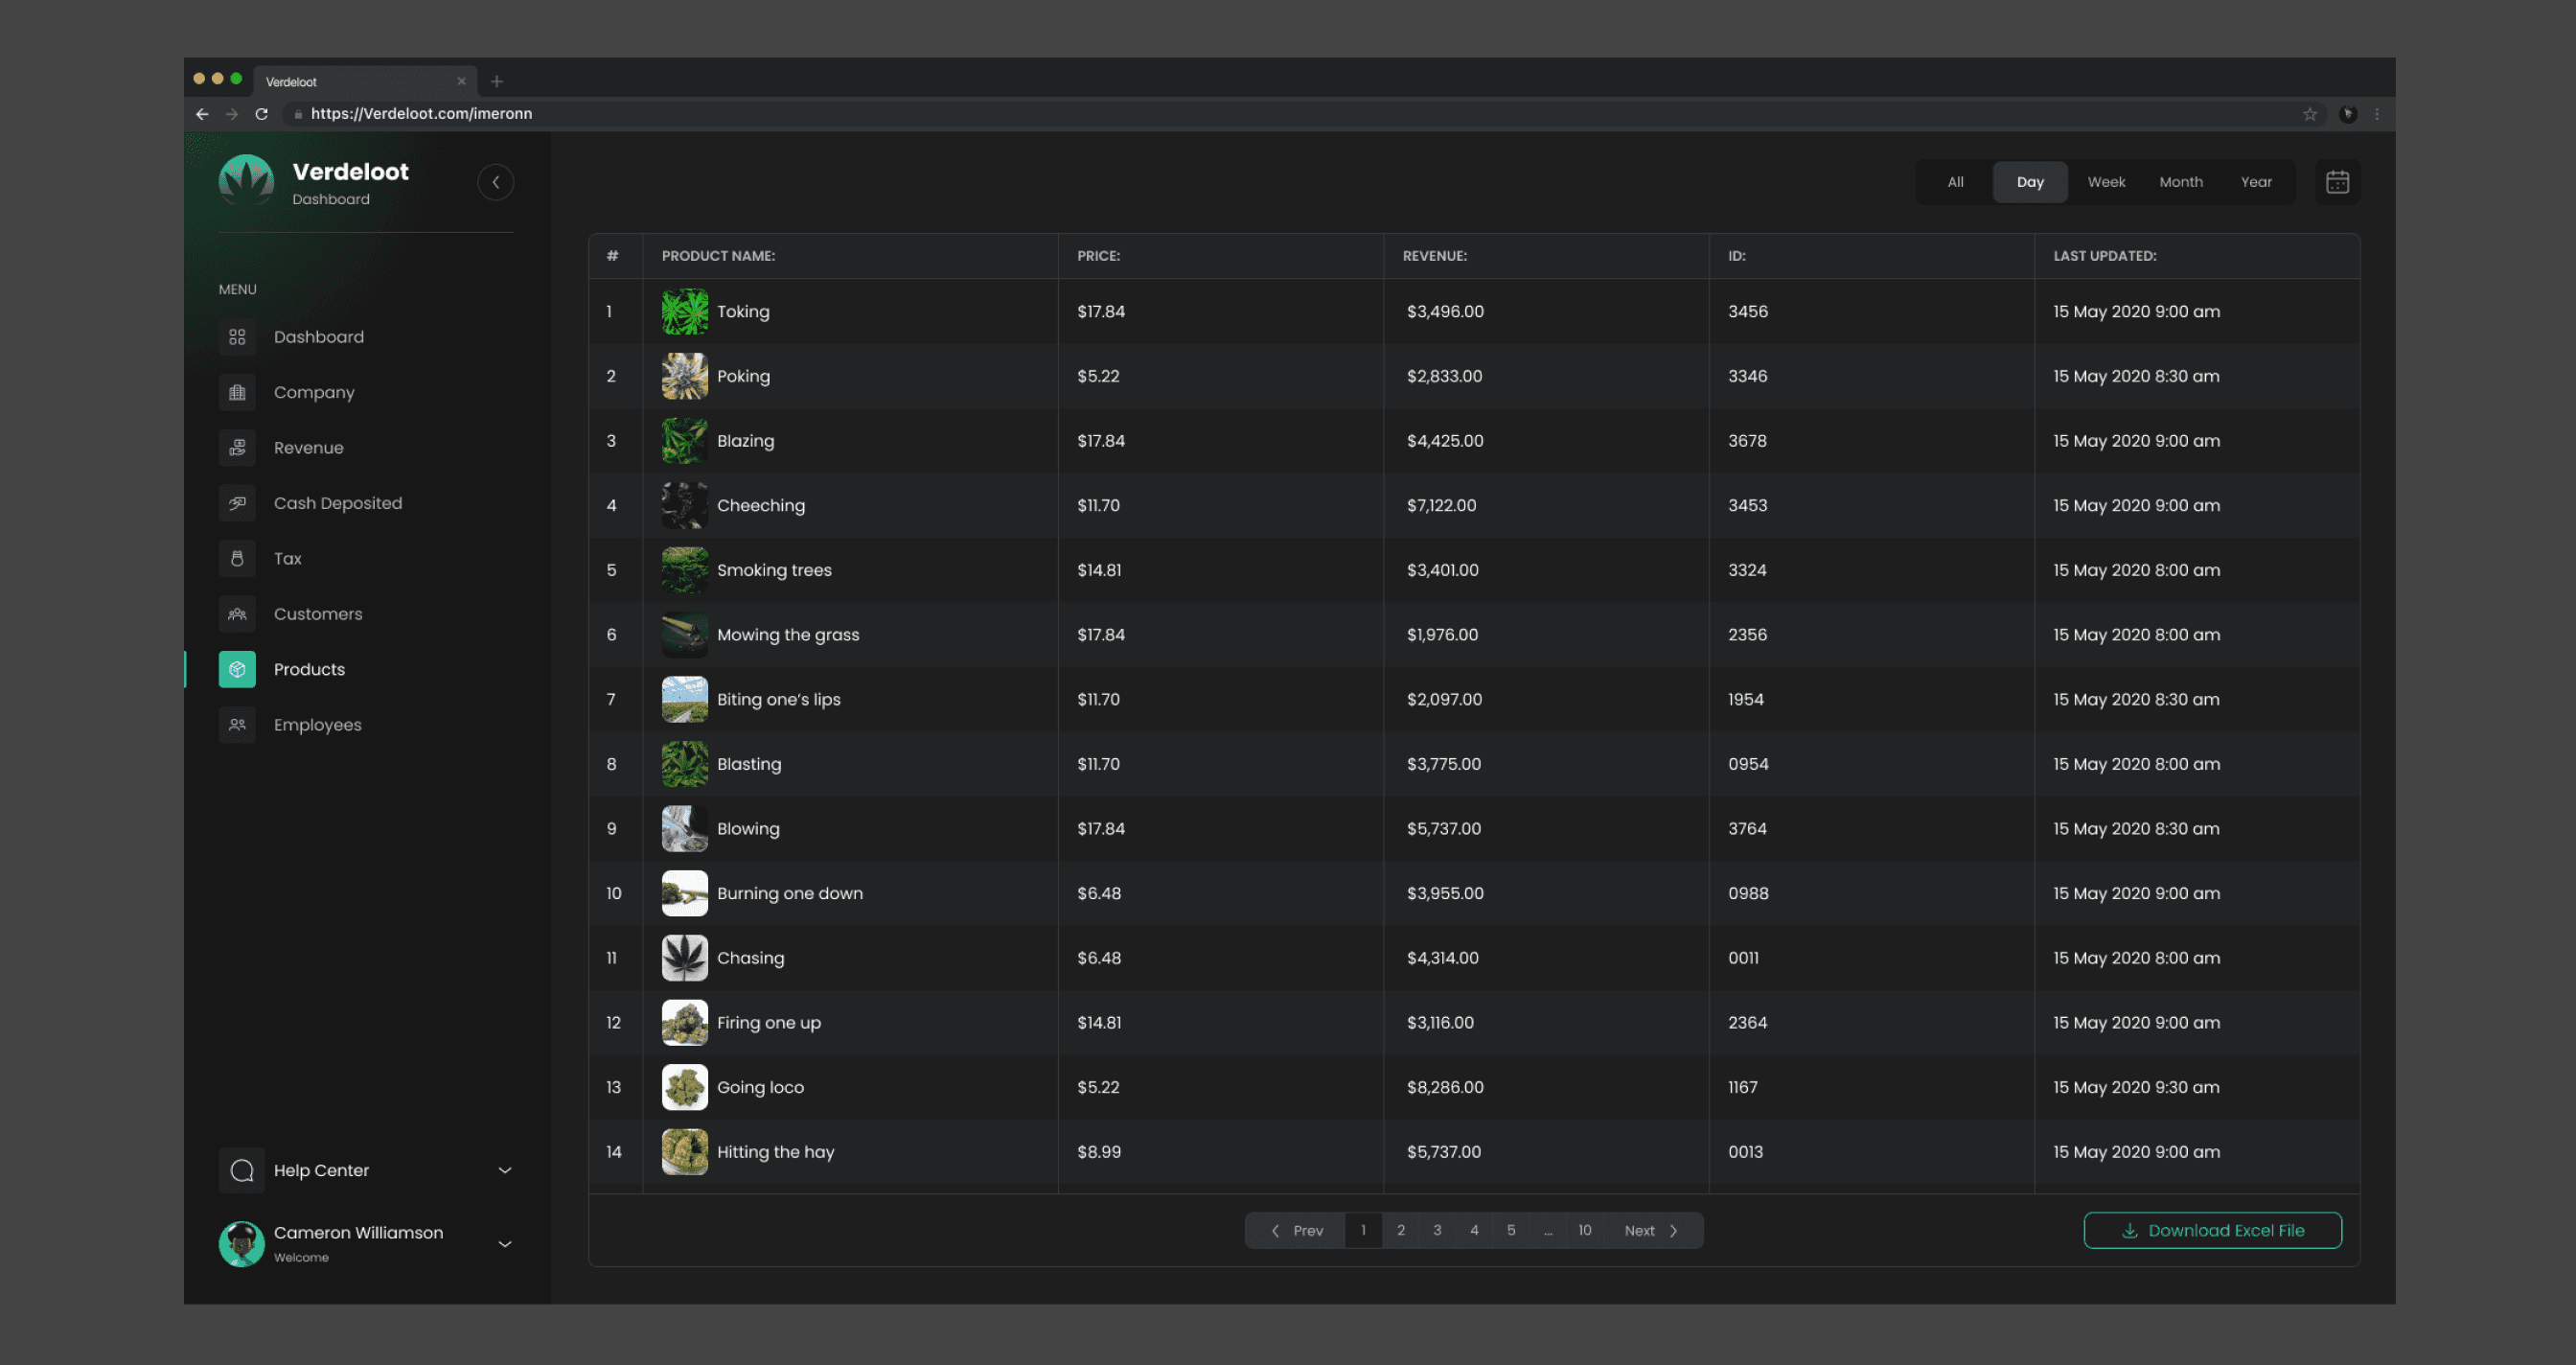Click the Dashboard grid icon in menu
Viewport: 2576px width, 1365px height.
coord(237,337)
